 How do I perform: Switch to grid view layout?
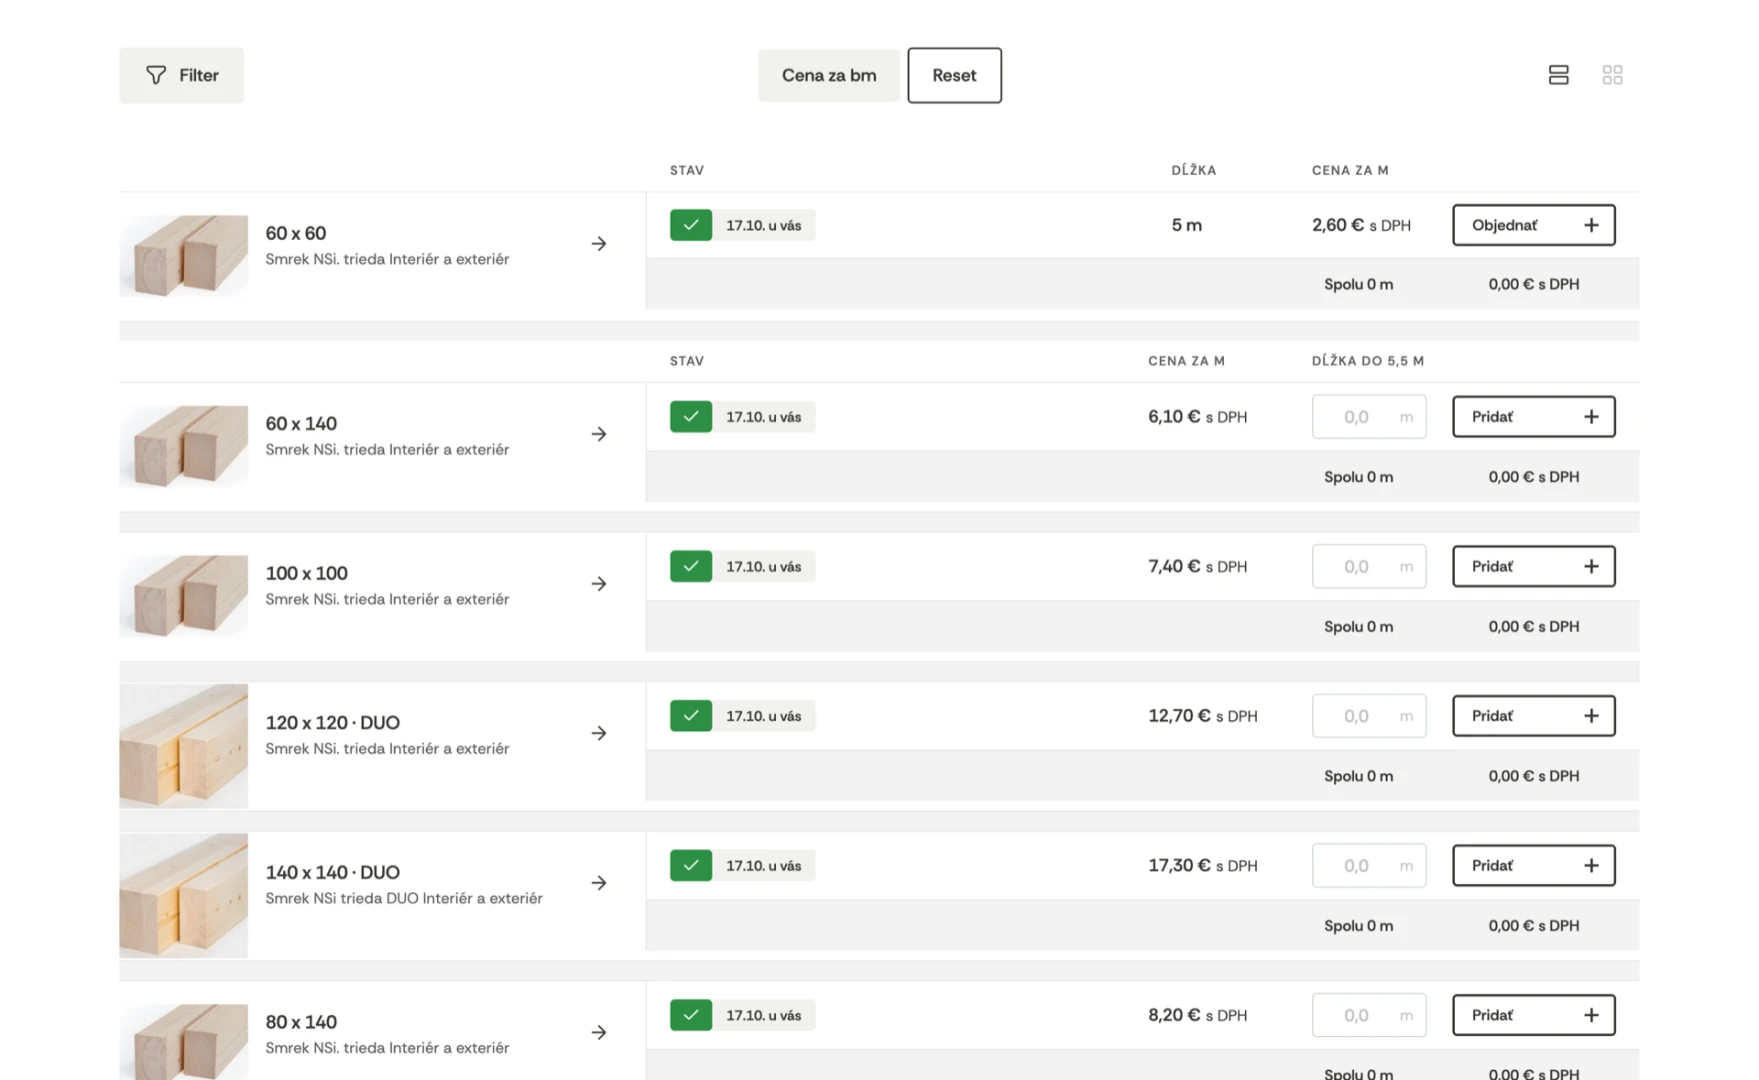point(1612,75)
